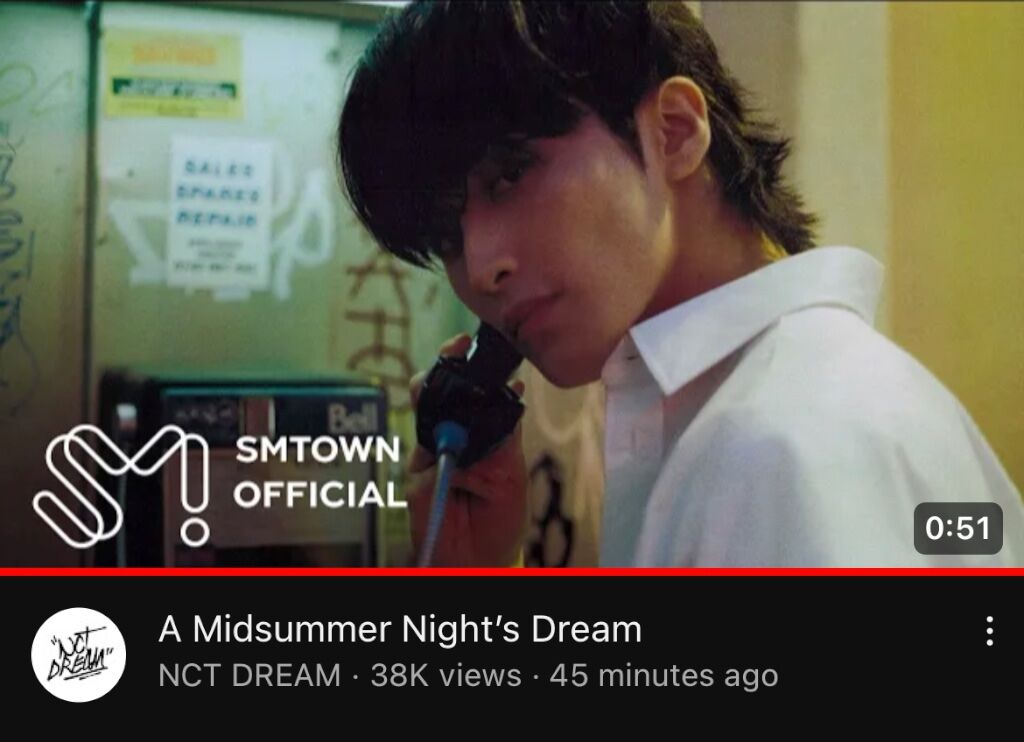Click the 38K views text
This screenshot has width=1024, height=742.
point(445,675)
